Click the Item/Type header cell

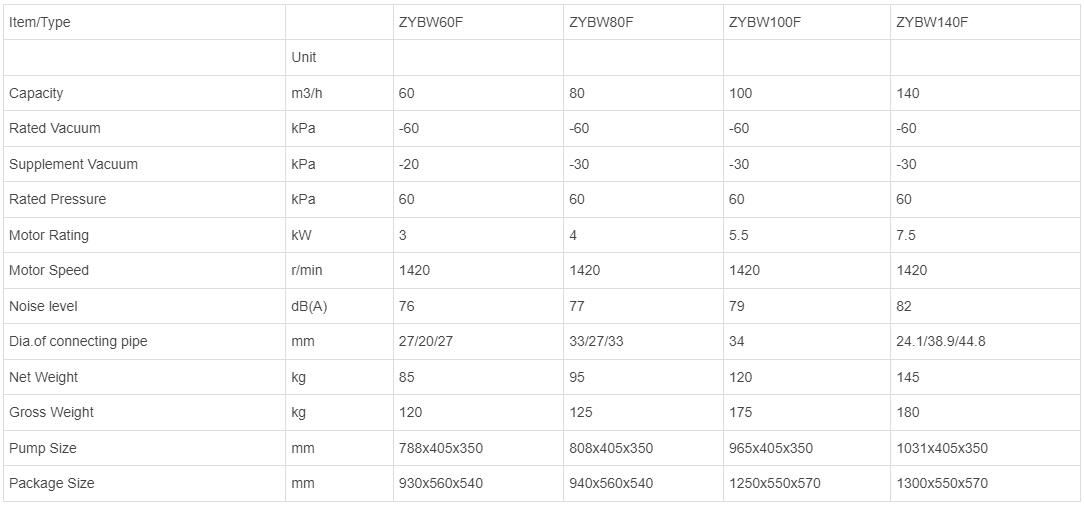coord(40,22)
